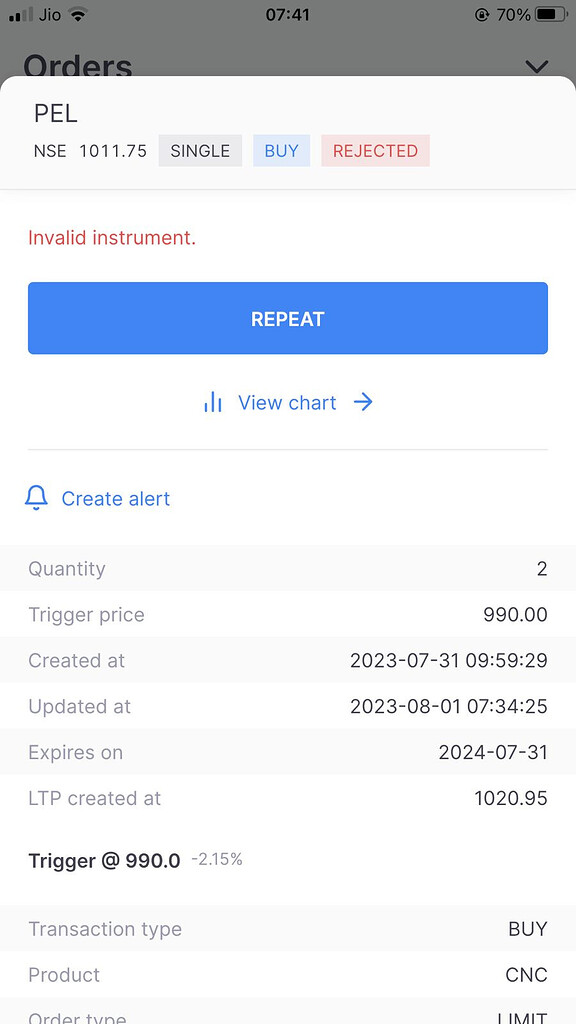
Task: Select the Create alert option
Action: [x=115, y=498]
